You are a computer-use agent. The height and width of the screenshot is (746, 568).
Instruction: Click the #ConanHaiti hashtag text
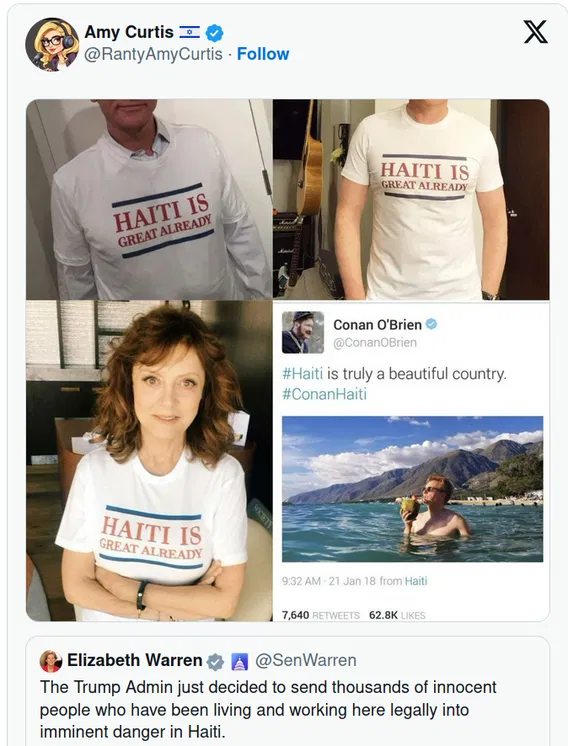324,394
